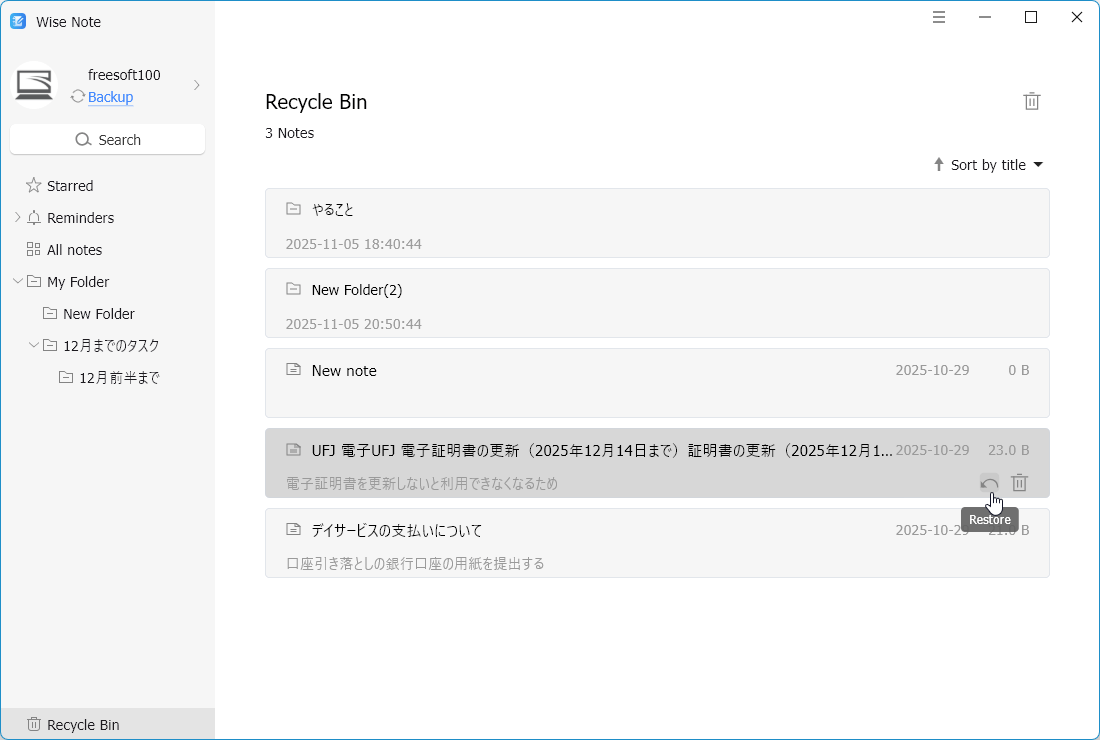The image size is (1100, 740).
Task: Select the 12月前半まで subfolder
Action: tap(118, 378)
